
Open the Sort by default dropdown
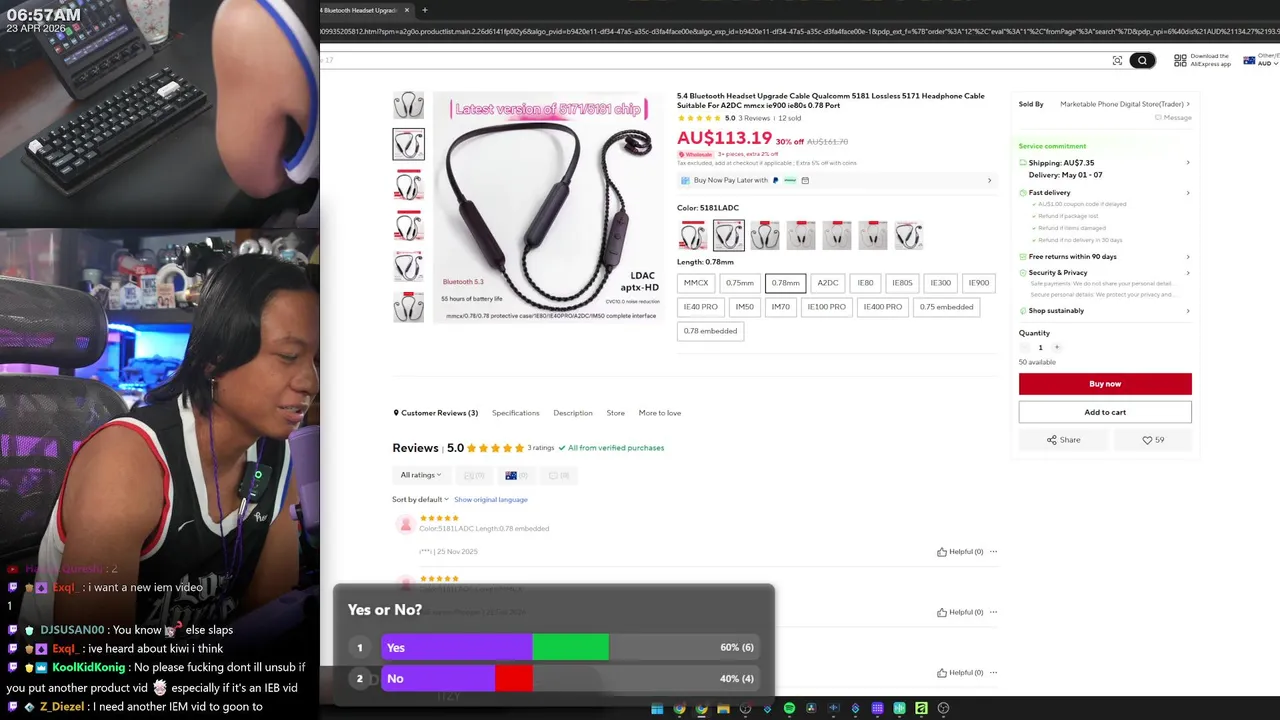point(420,499)
